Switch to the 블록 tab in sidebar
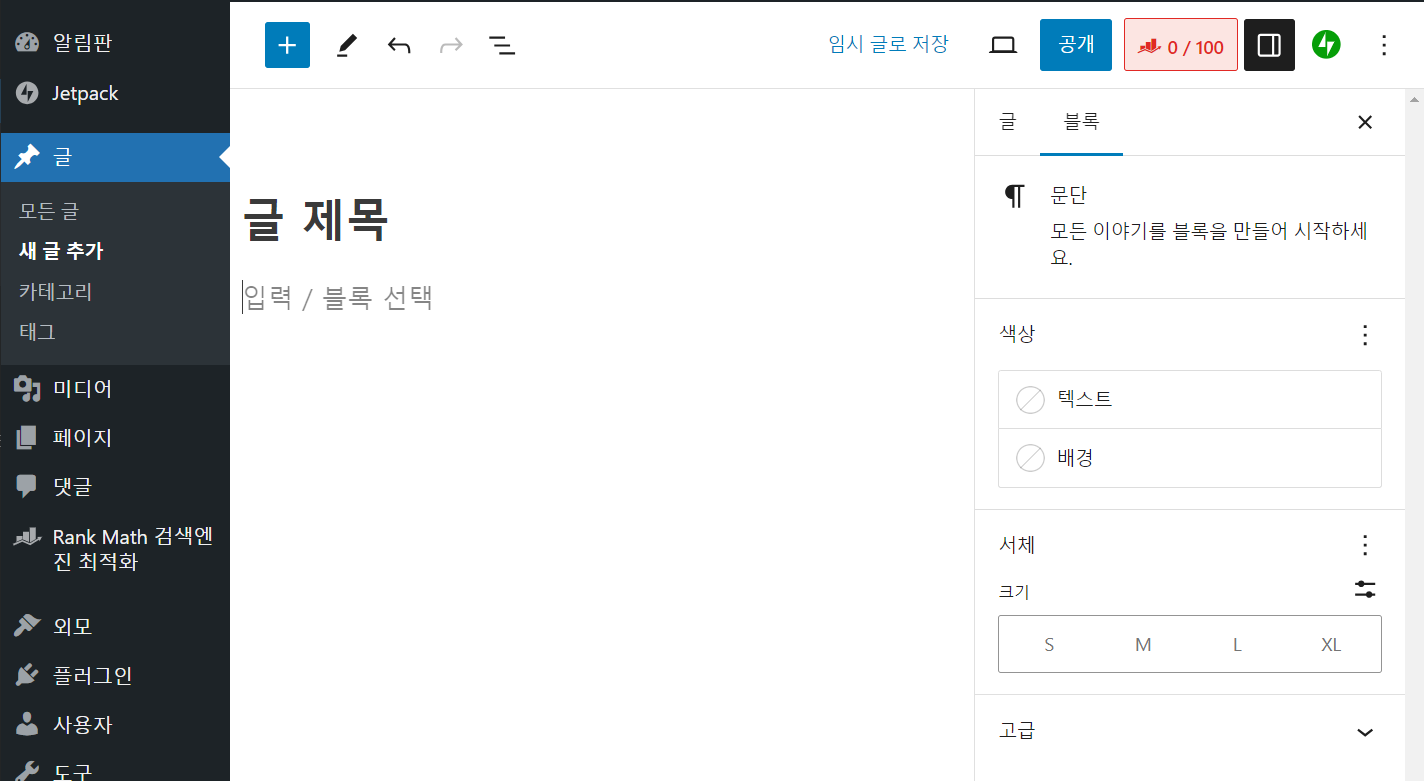Viewport: 1424px width, 781px height. 1081,122
